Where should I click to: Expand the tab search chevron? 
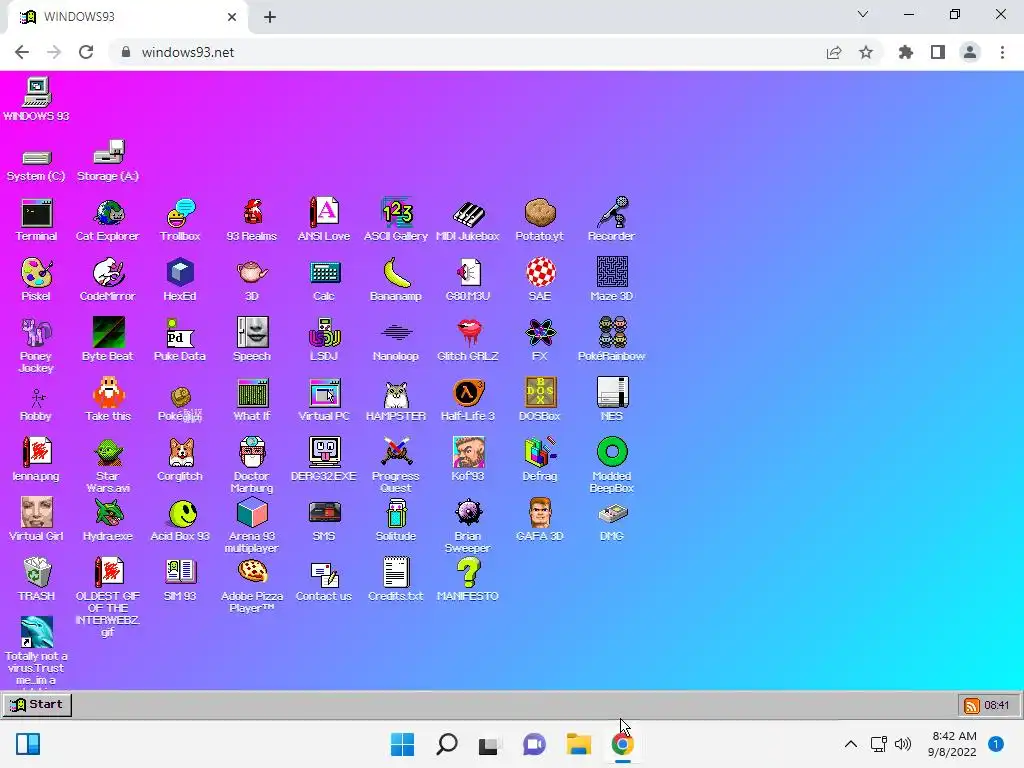[863, 14]
